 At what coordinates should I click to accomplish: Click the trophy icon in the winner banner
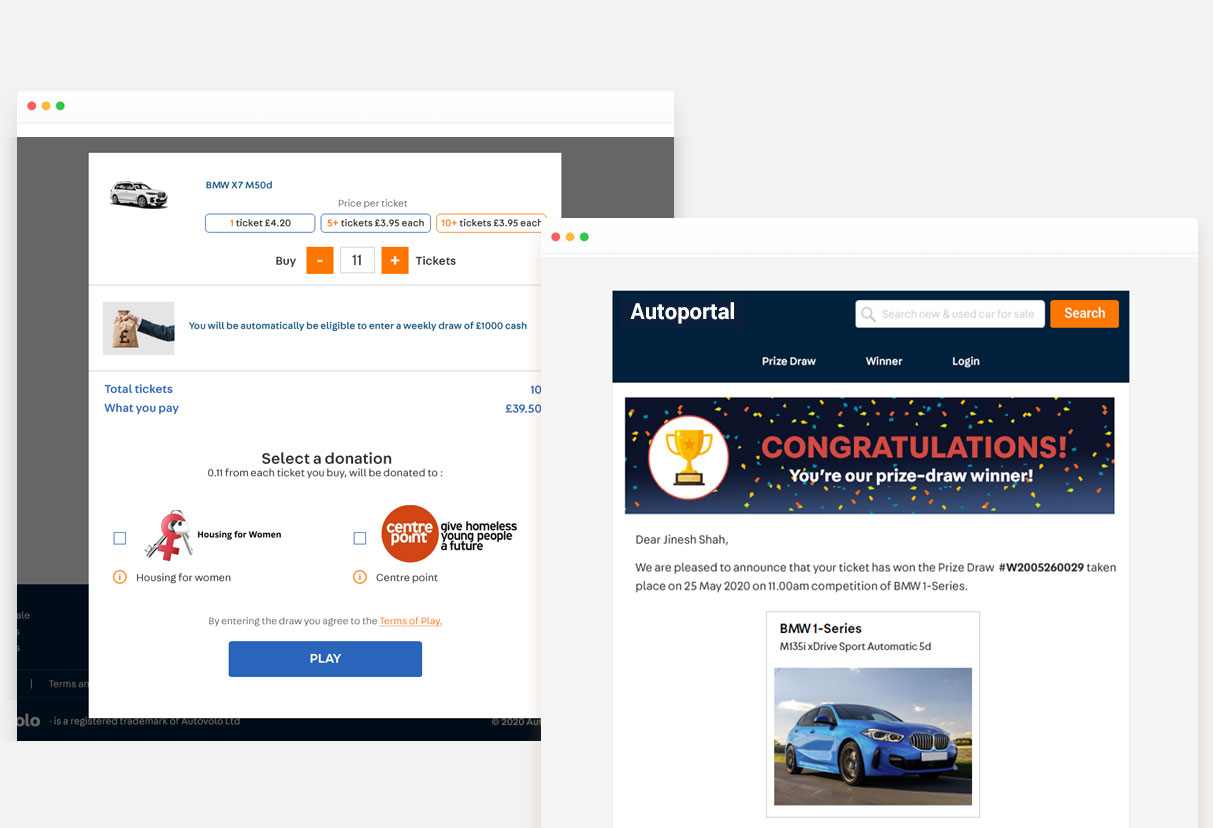689,455
